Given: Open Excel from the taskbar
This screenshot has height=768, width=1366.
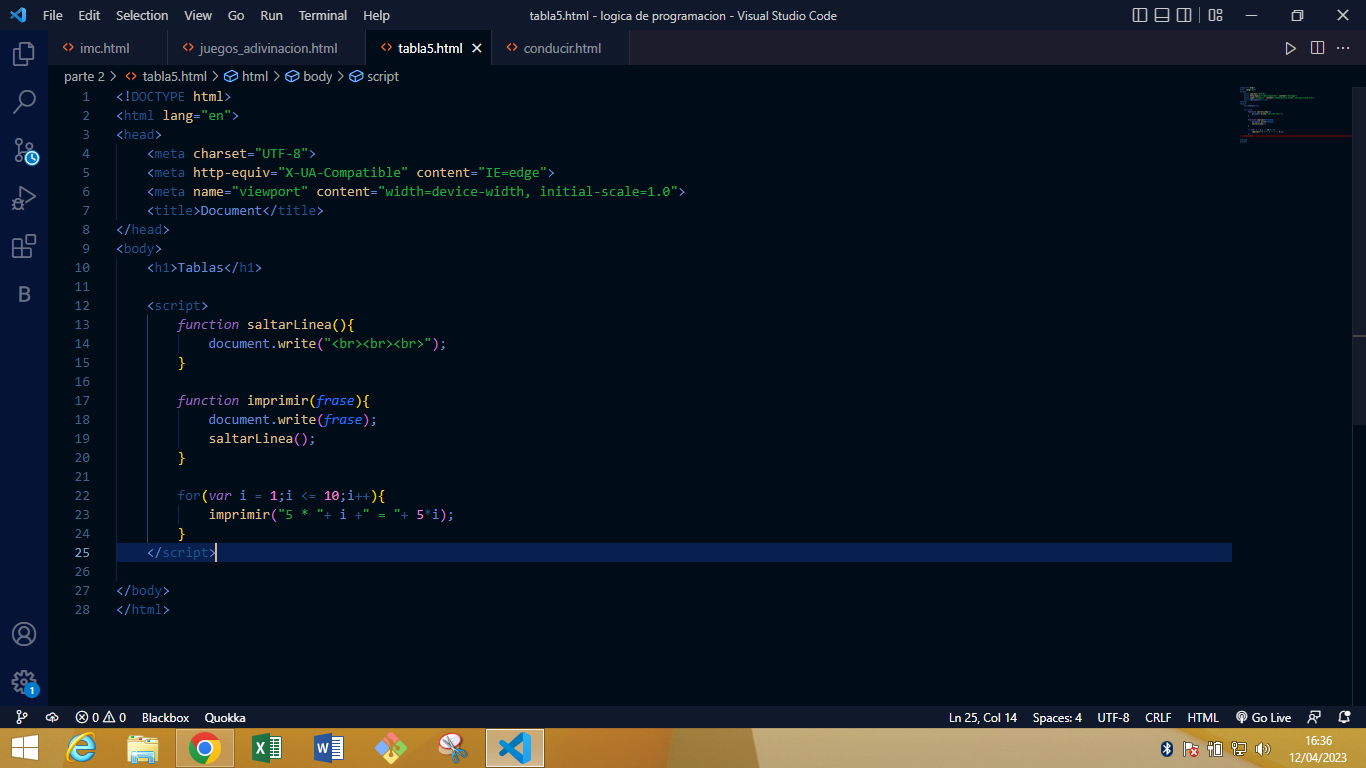Looking at the screenshot, I should click(x=267, y=748).
